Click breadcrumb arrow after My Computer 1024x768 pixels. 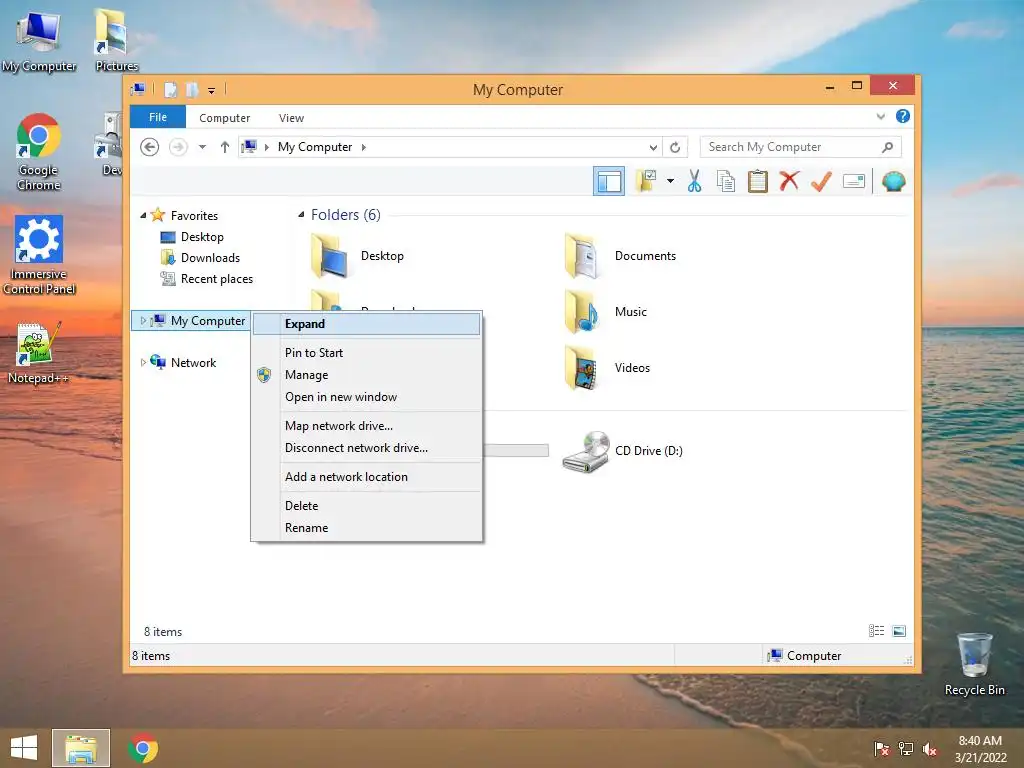(364, 148)
